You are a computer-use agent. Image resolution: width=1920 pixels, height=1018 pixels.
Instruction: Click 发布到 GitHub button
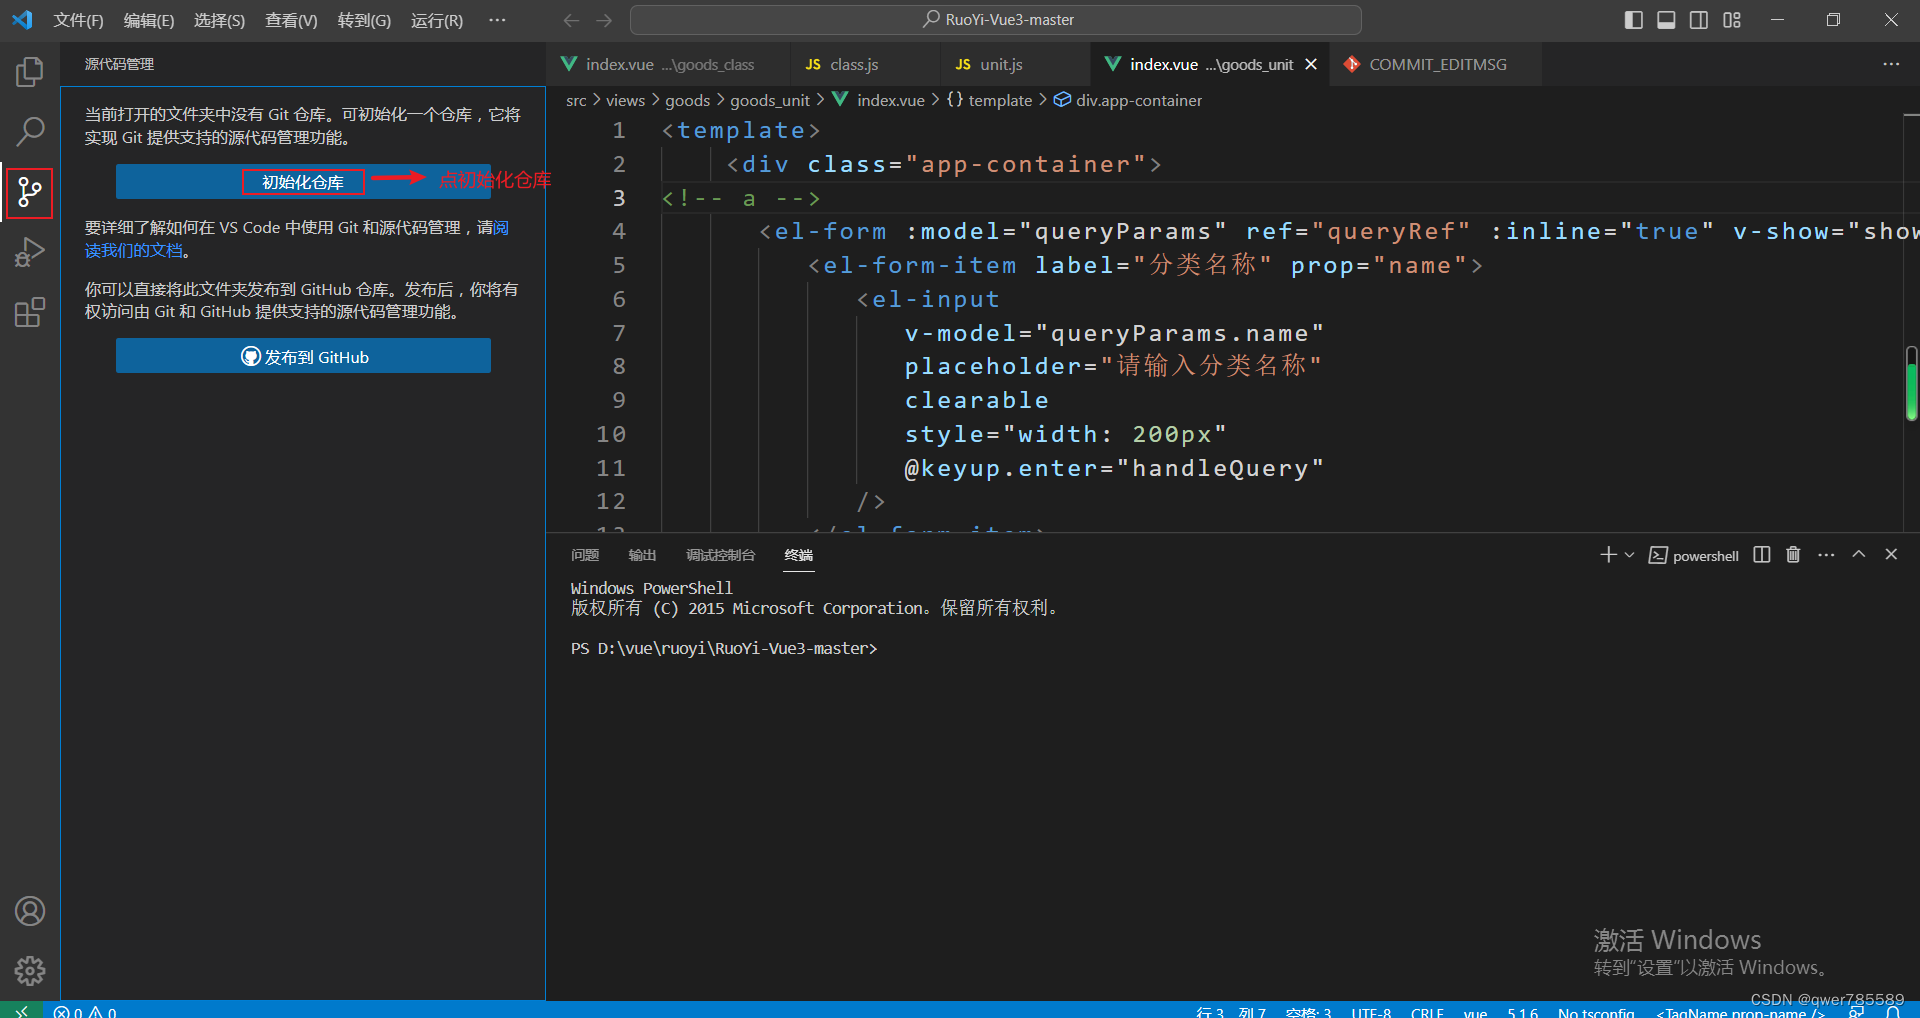303,356
